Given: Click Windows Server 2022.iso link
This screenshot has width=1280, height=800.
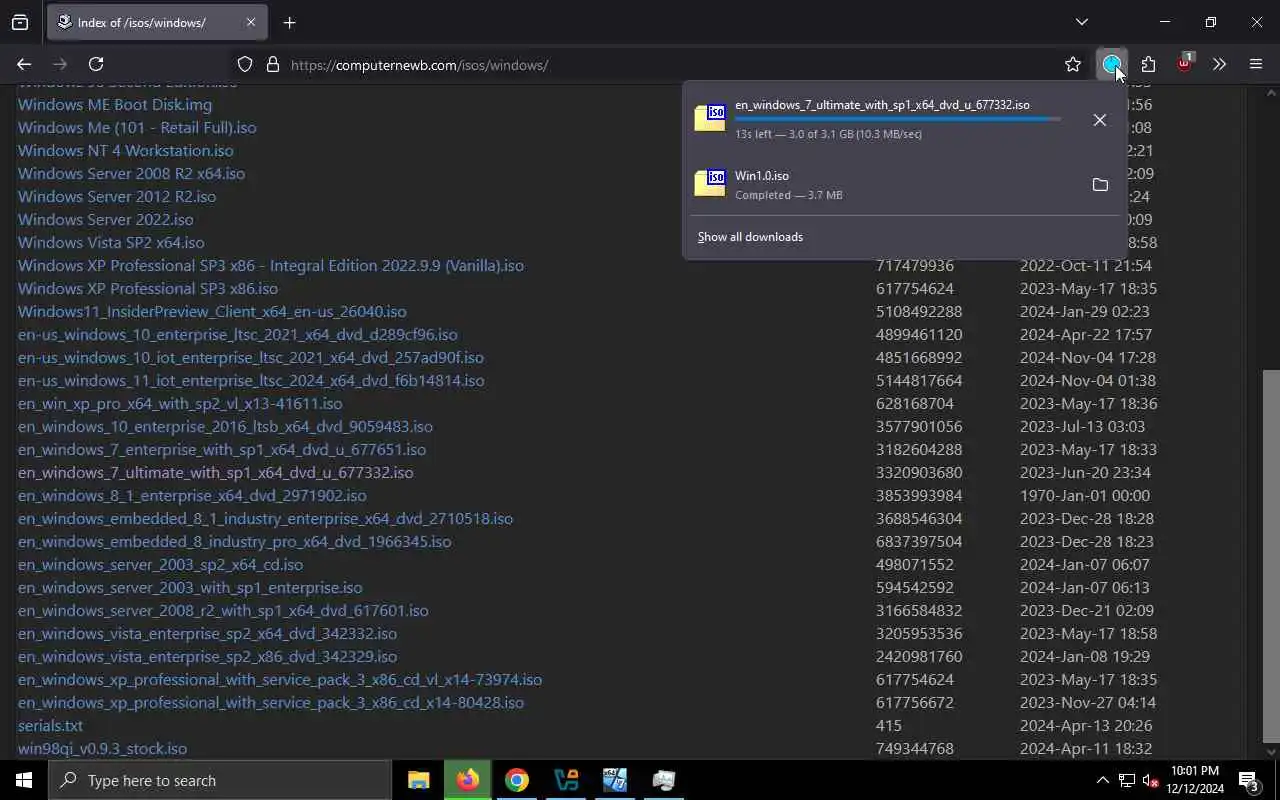Looking at the screenshot, I should point(106,219).
